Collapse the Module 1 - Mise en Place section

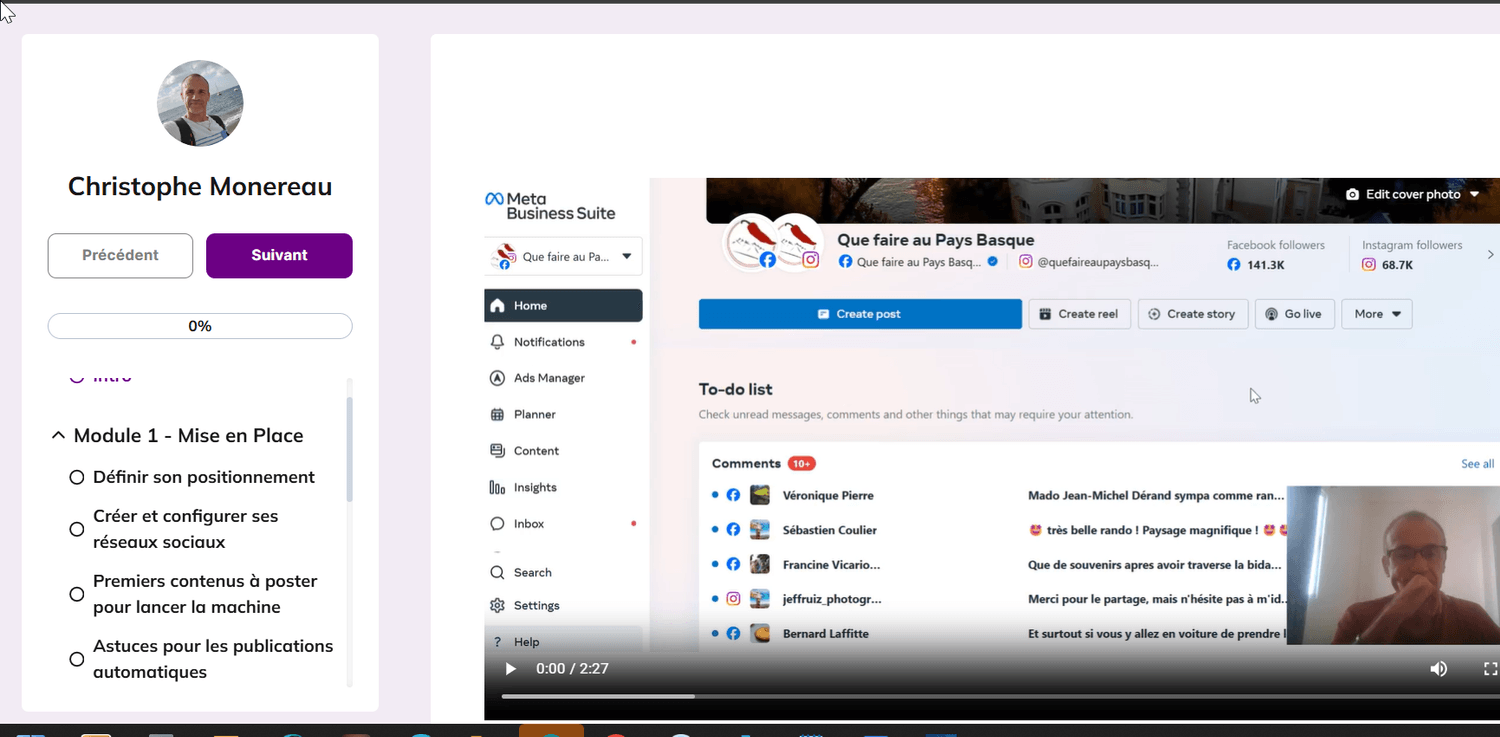click(58, 436)
